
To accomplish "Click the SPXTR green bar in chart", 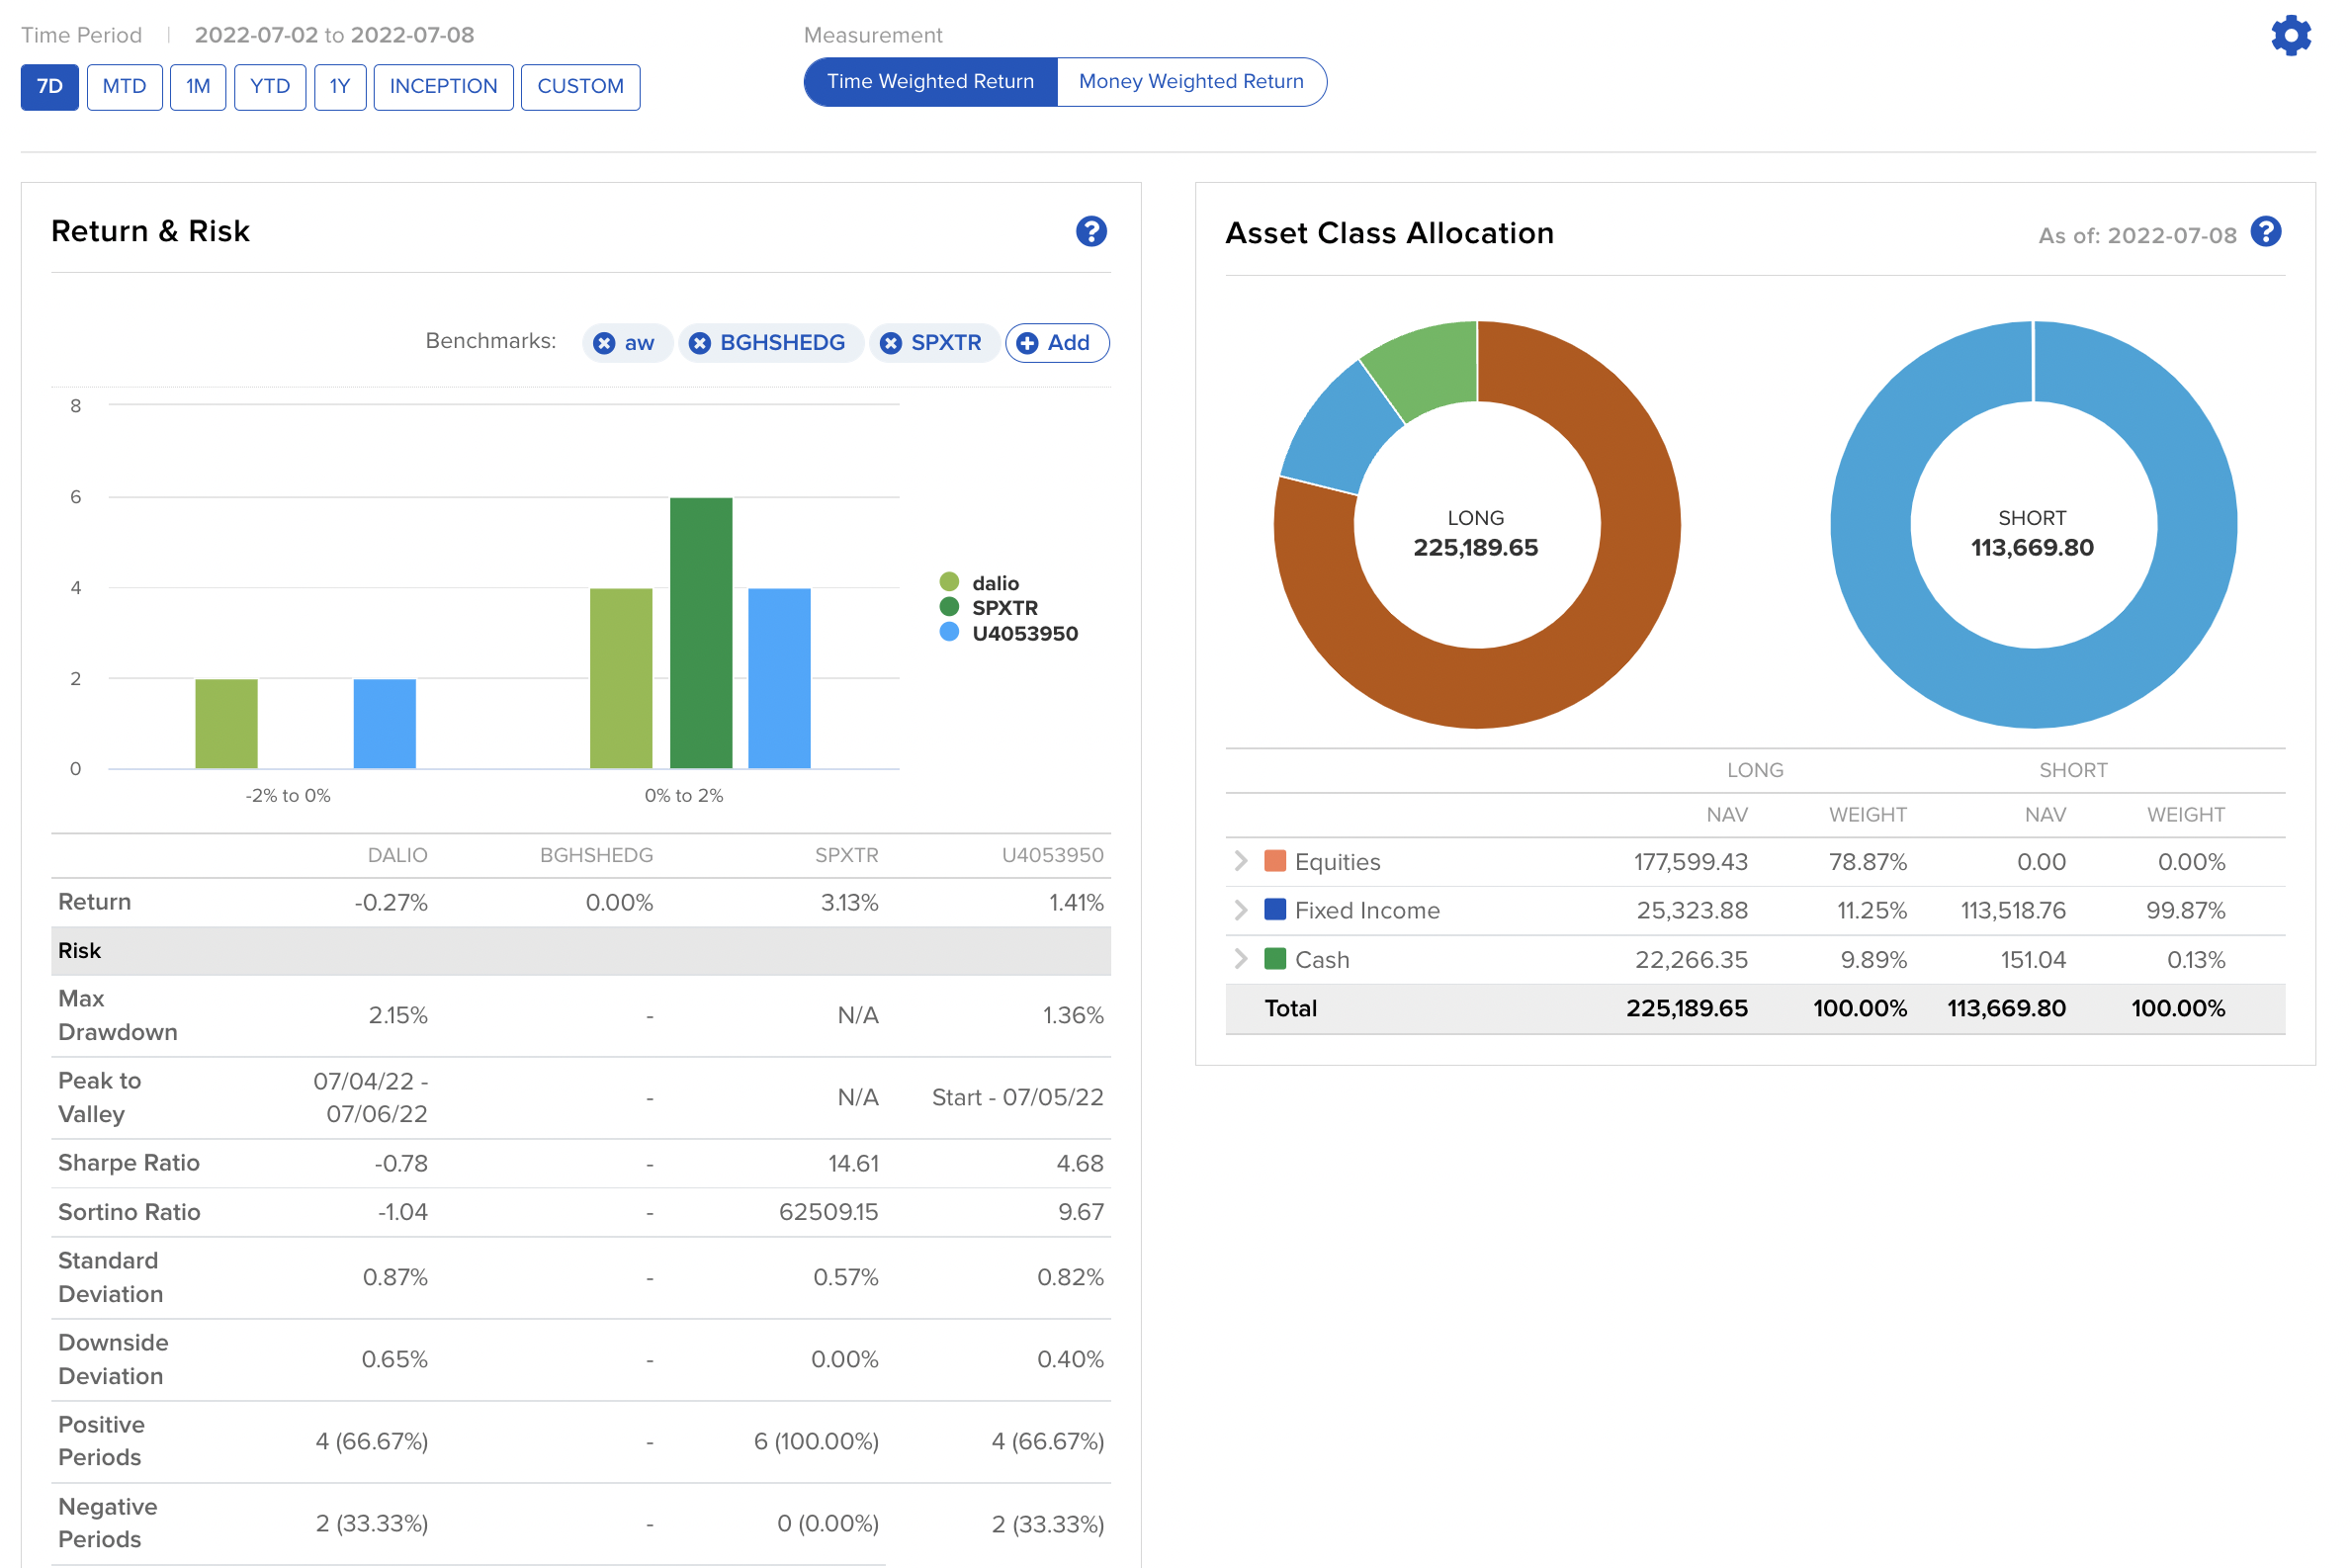I will (701, 633).
